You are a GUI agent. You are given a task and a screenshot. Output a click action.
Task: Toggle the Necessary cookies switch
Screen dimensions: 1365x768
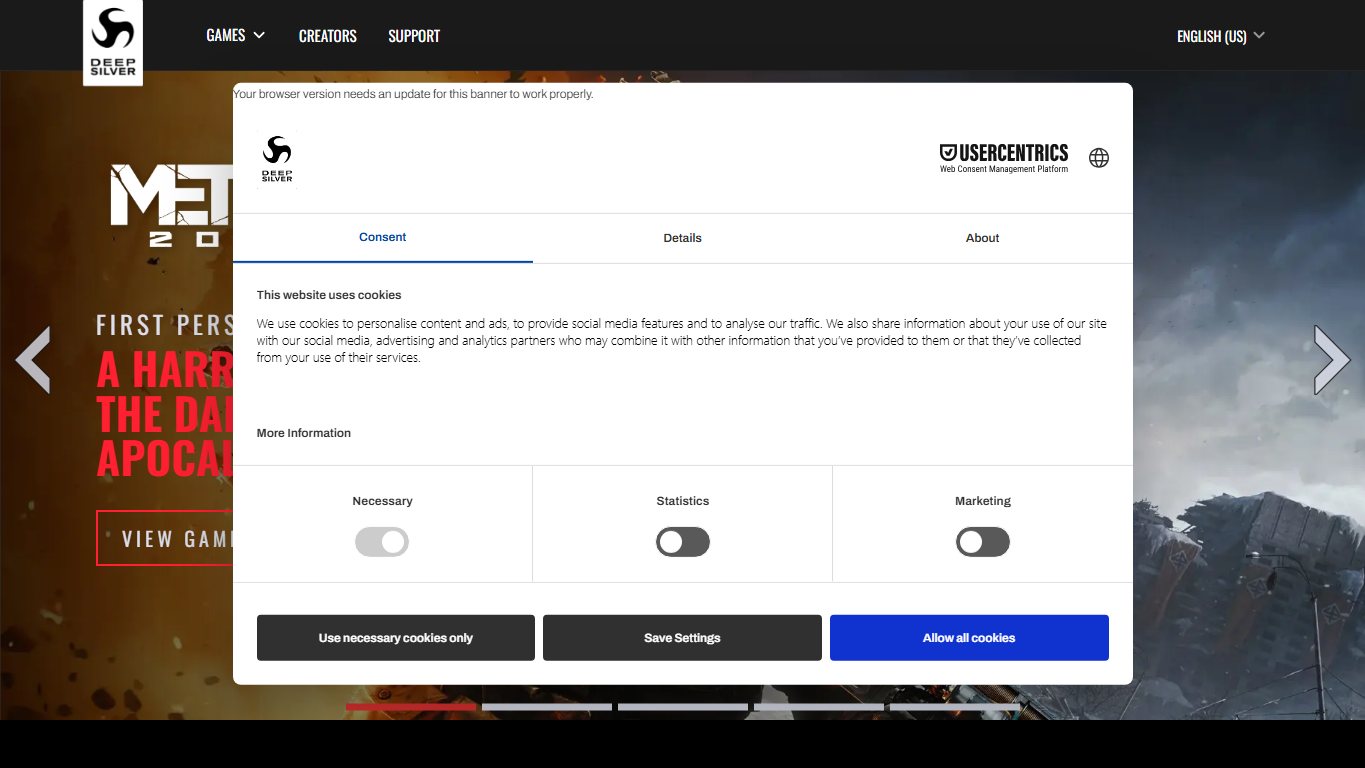382,542
